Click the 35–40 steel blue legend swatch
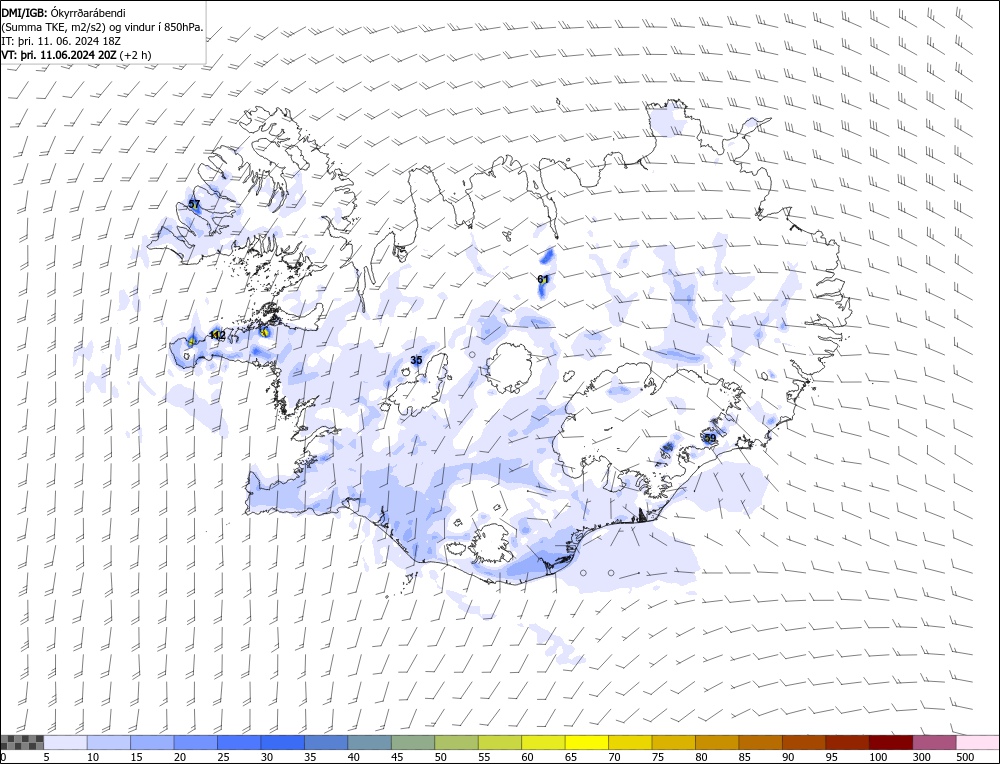The width and height of the screenshot is (1000, 764). point(327,742)
